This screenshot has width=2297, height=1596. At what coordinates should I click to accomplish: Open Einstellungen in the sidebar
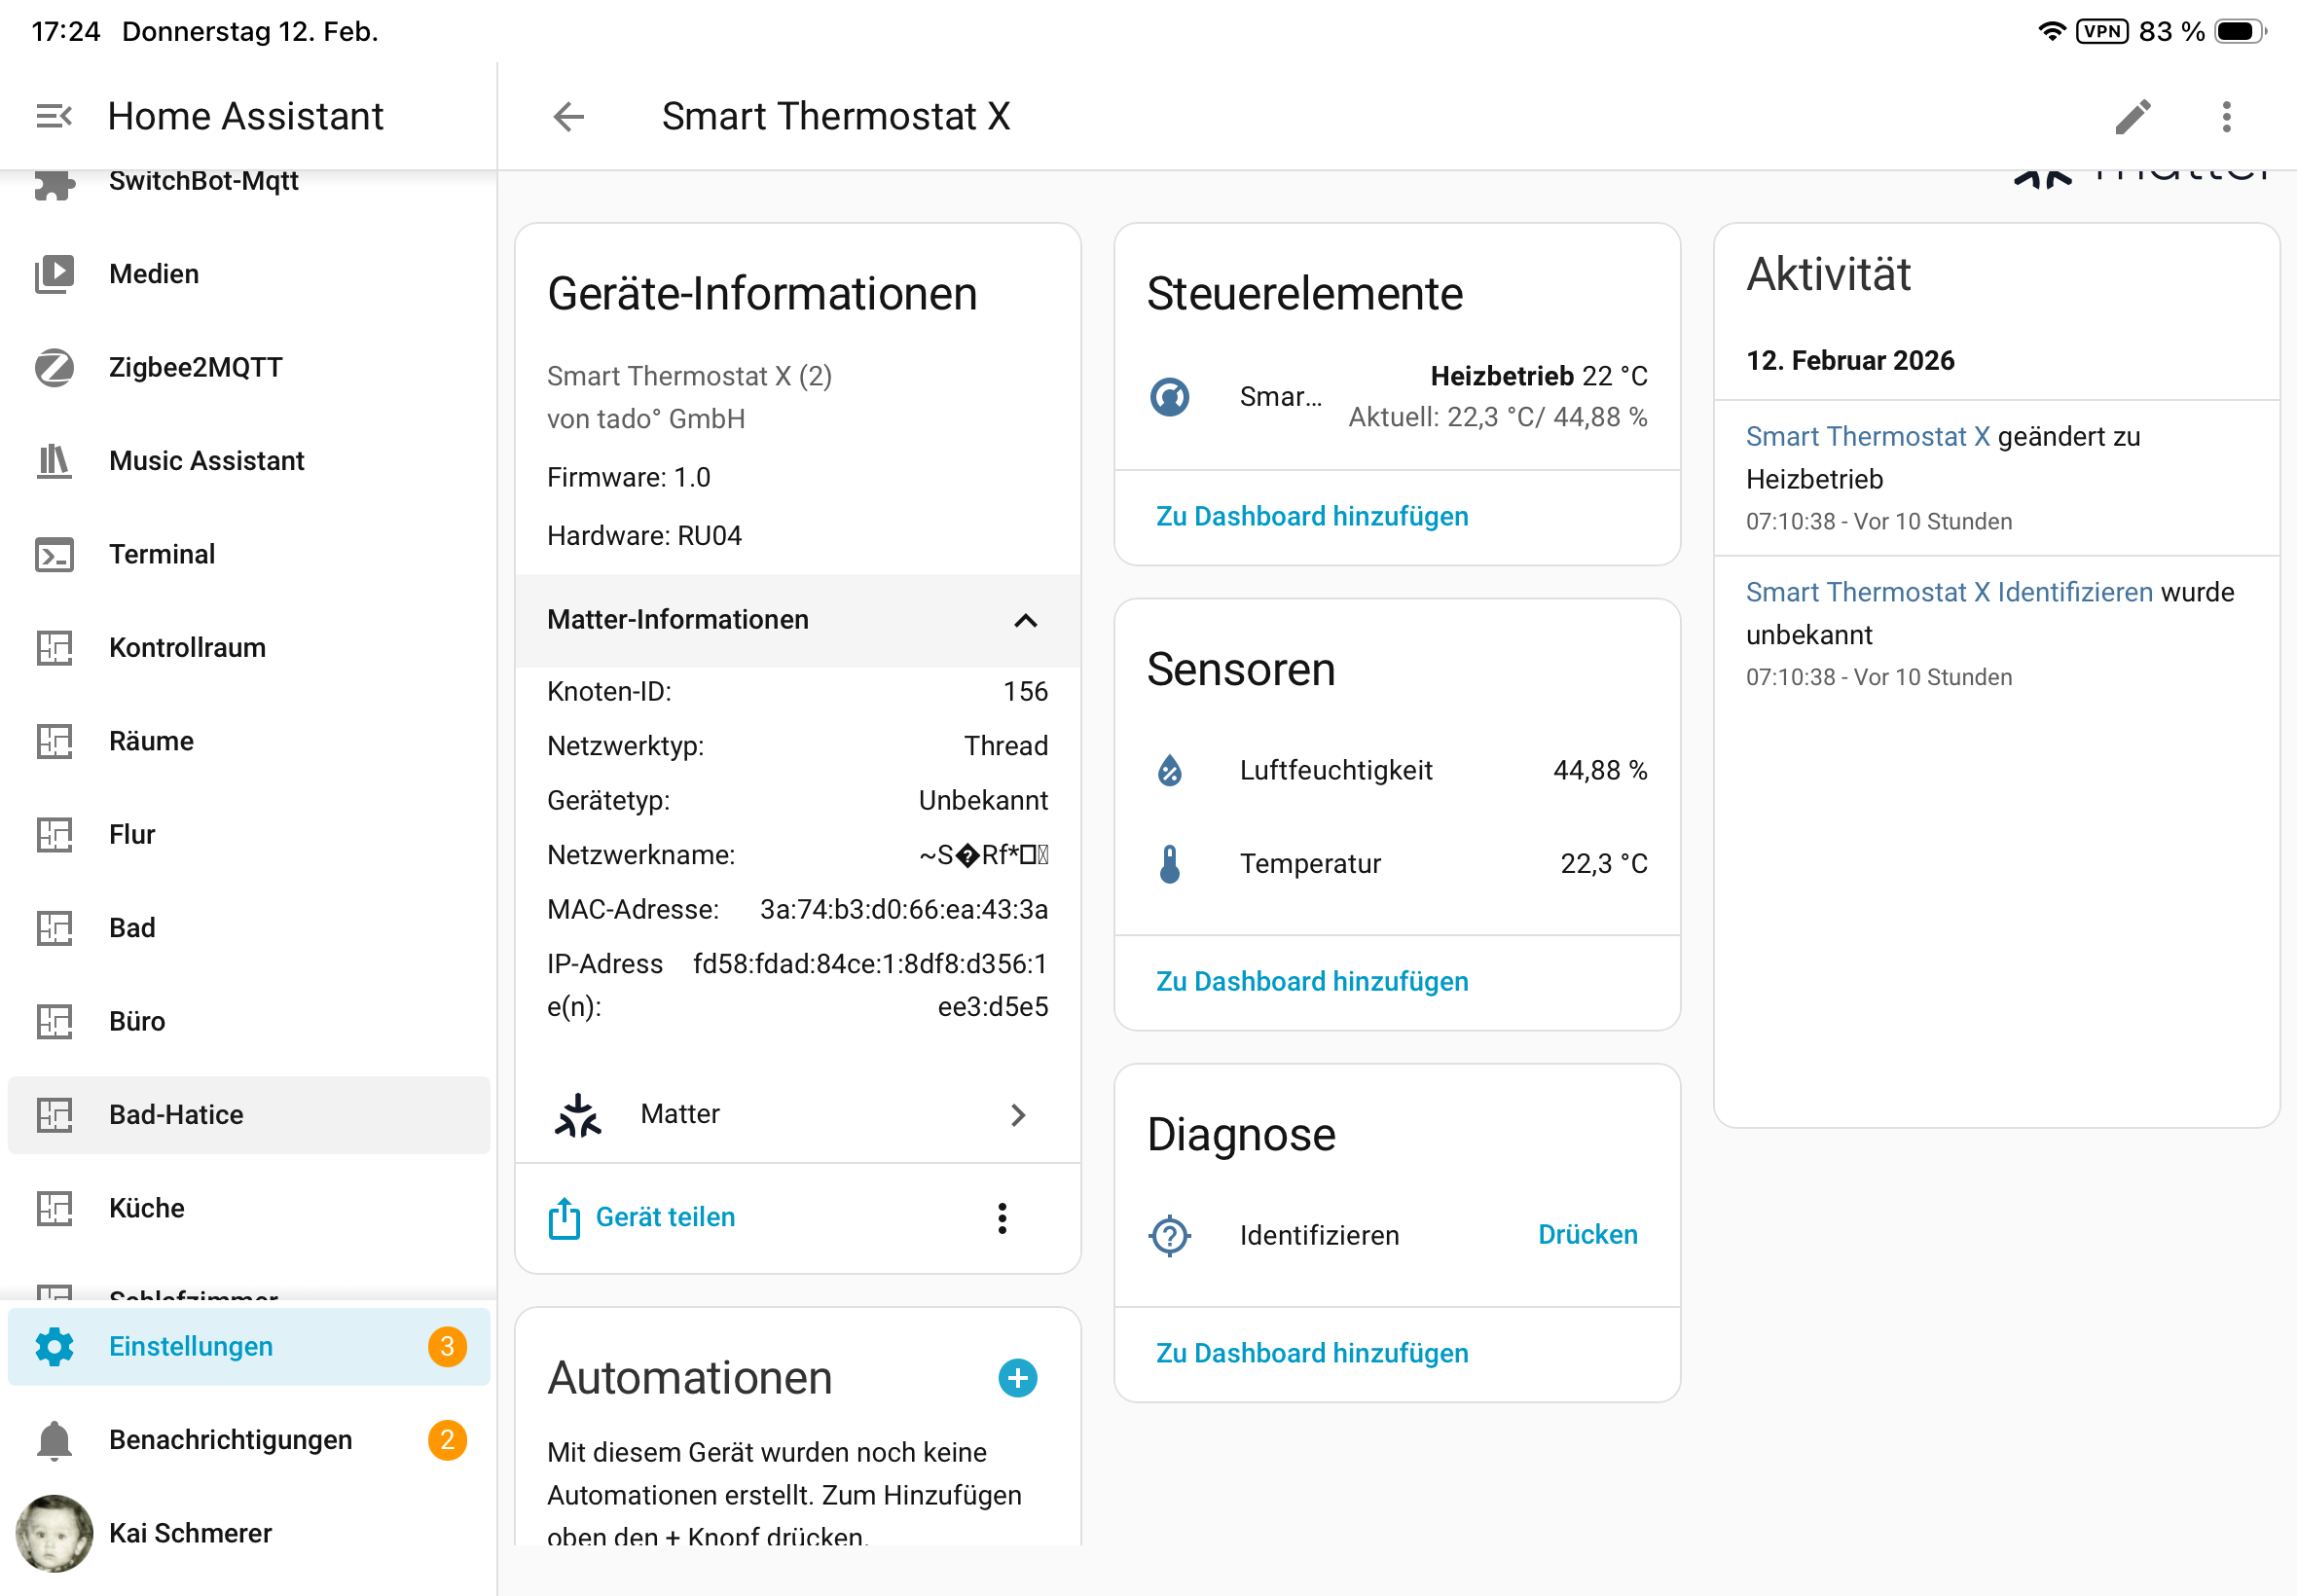191,1346
